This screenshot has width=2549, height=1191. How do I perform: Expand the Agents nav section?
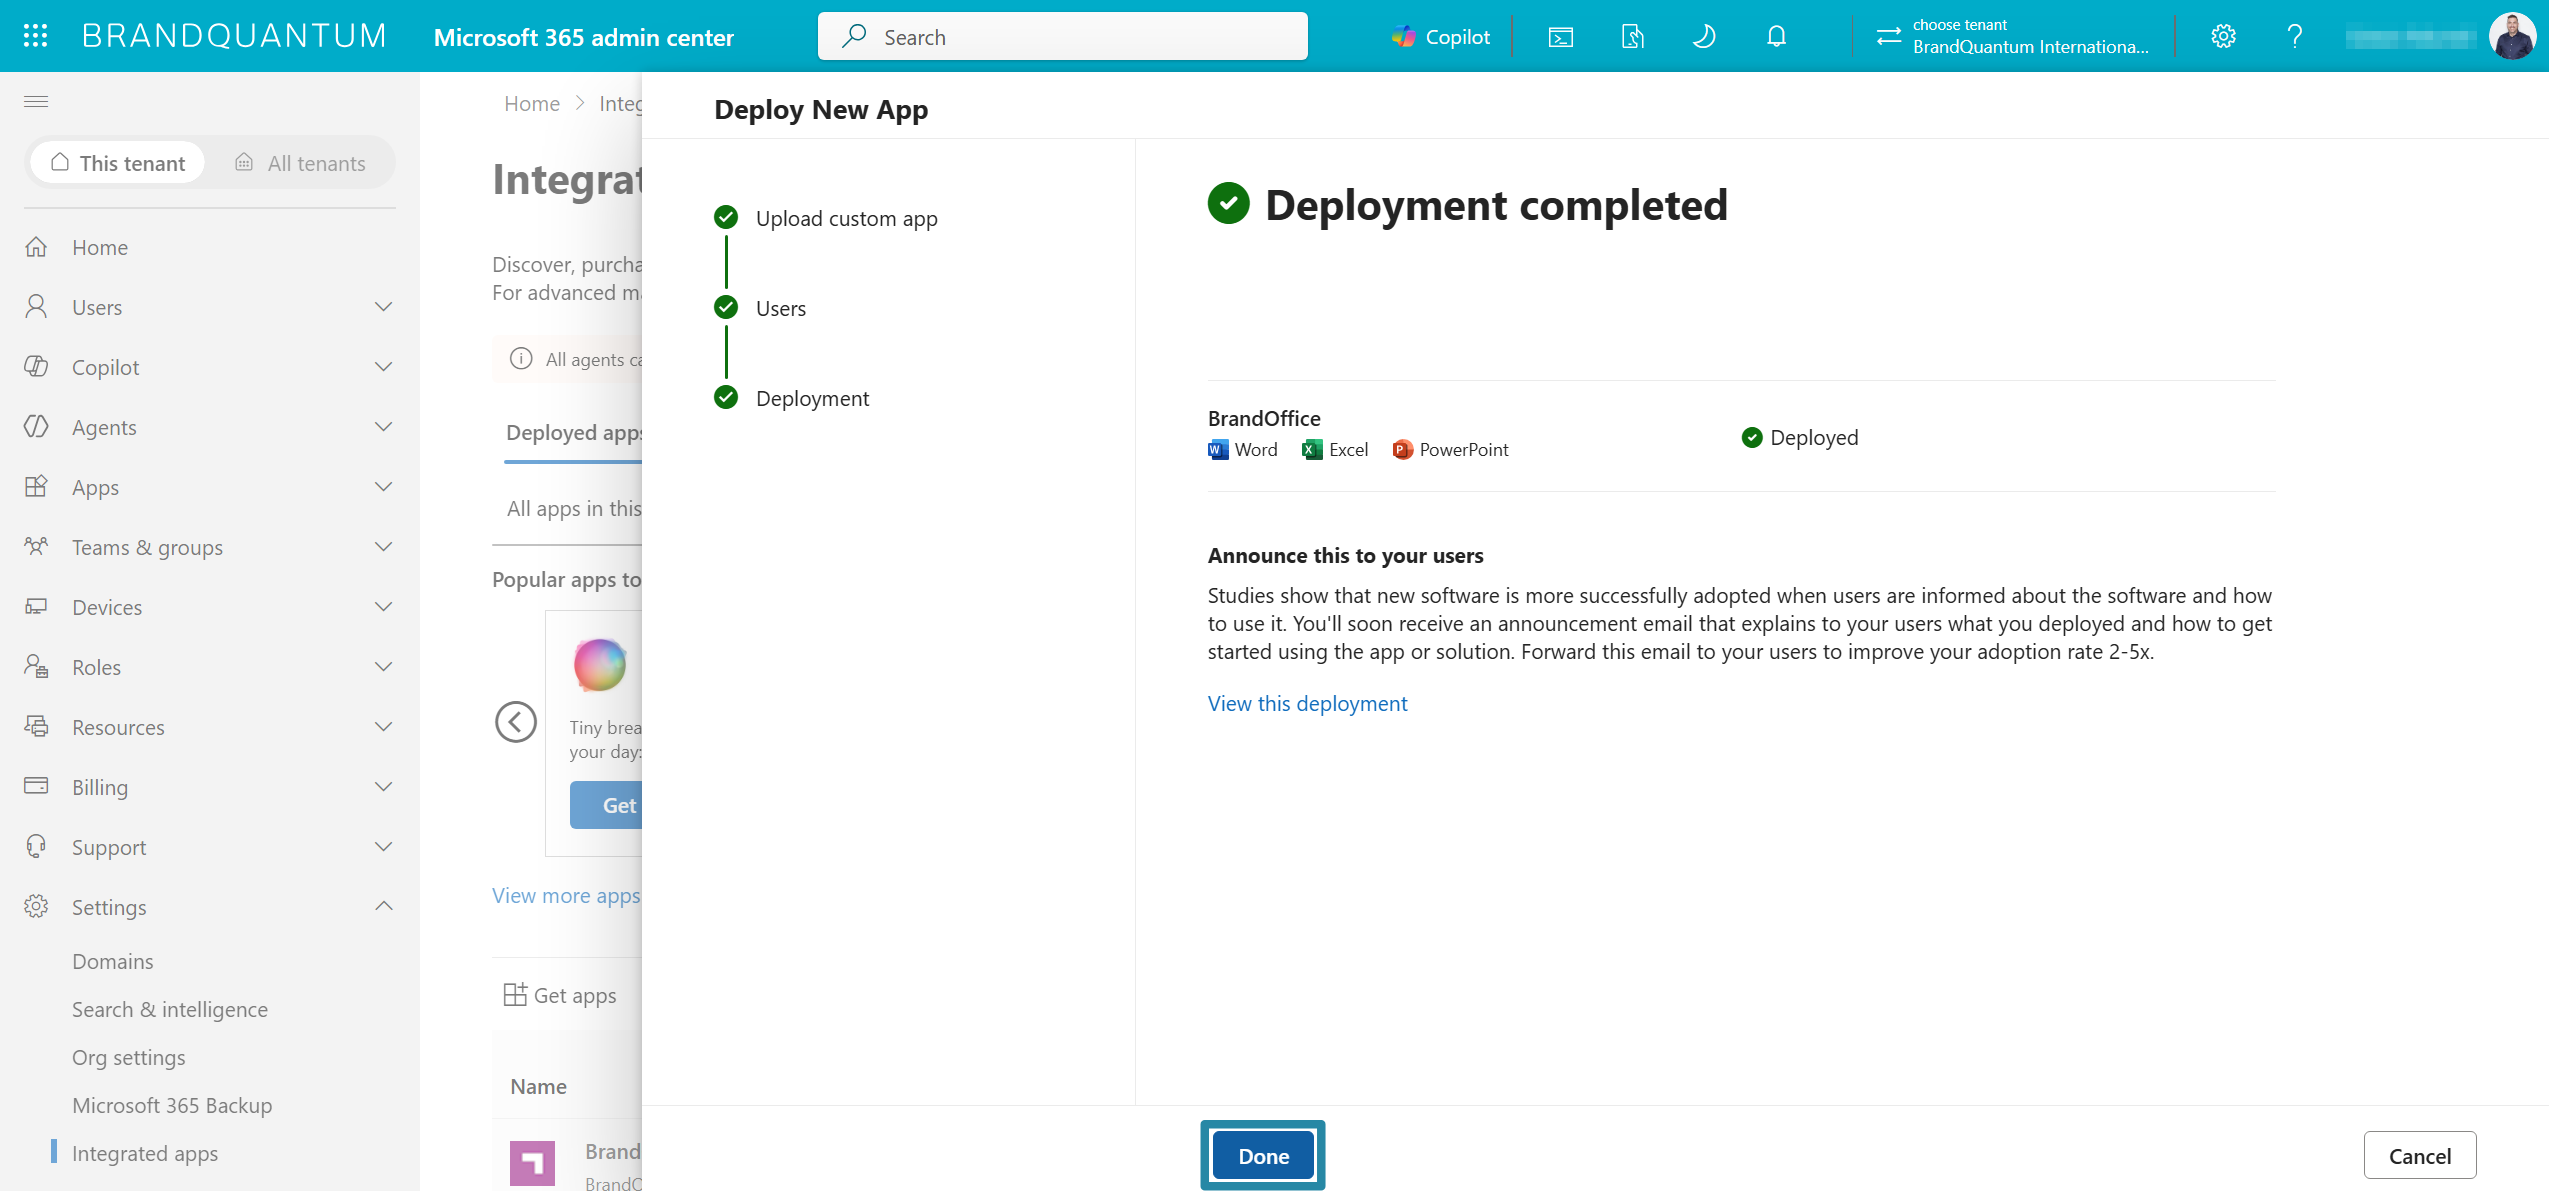click(x=383, y=427)
